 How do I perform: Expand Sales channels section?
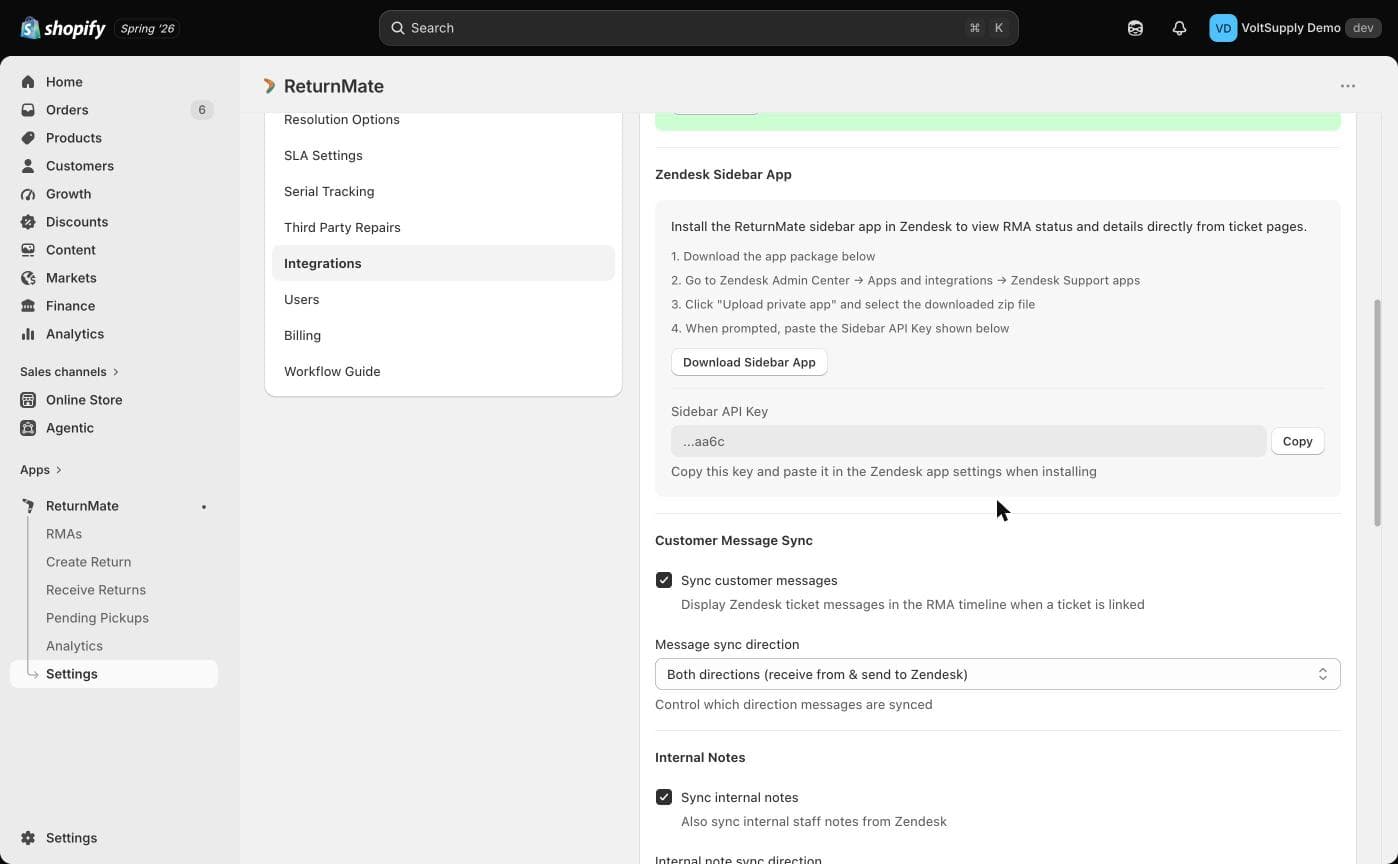tap(69, 372)
